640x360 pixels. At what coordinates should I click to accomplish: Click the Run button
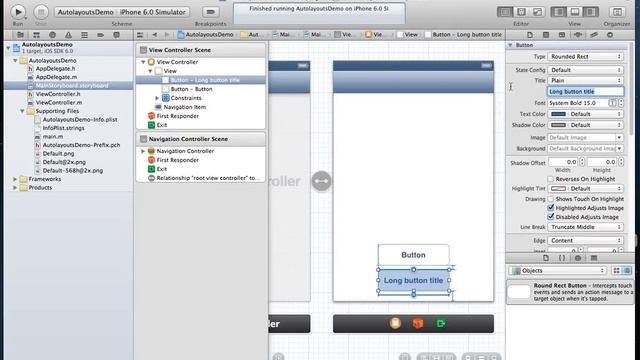coord(18,12)
